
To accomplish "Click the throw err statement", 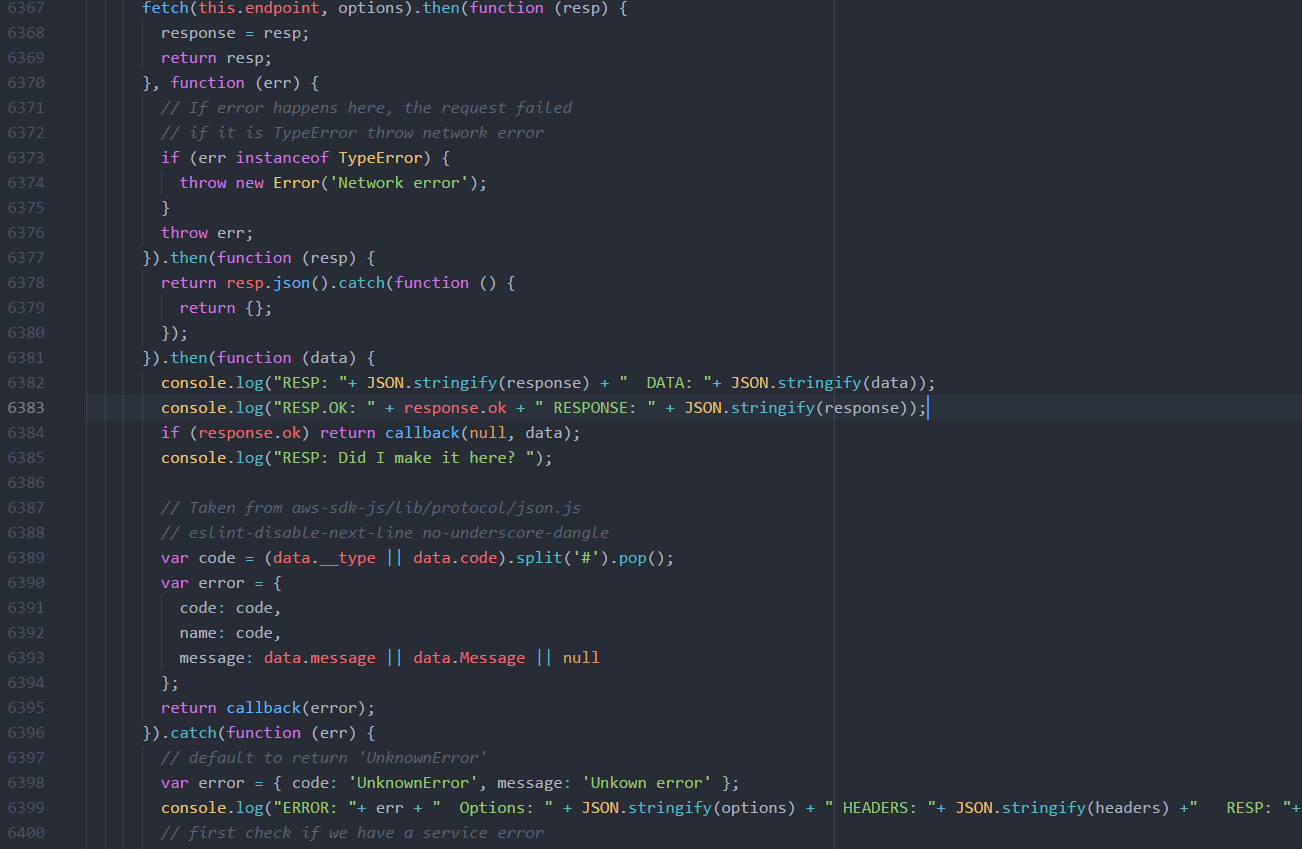I will click(x=205, y=232).
